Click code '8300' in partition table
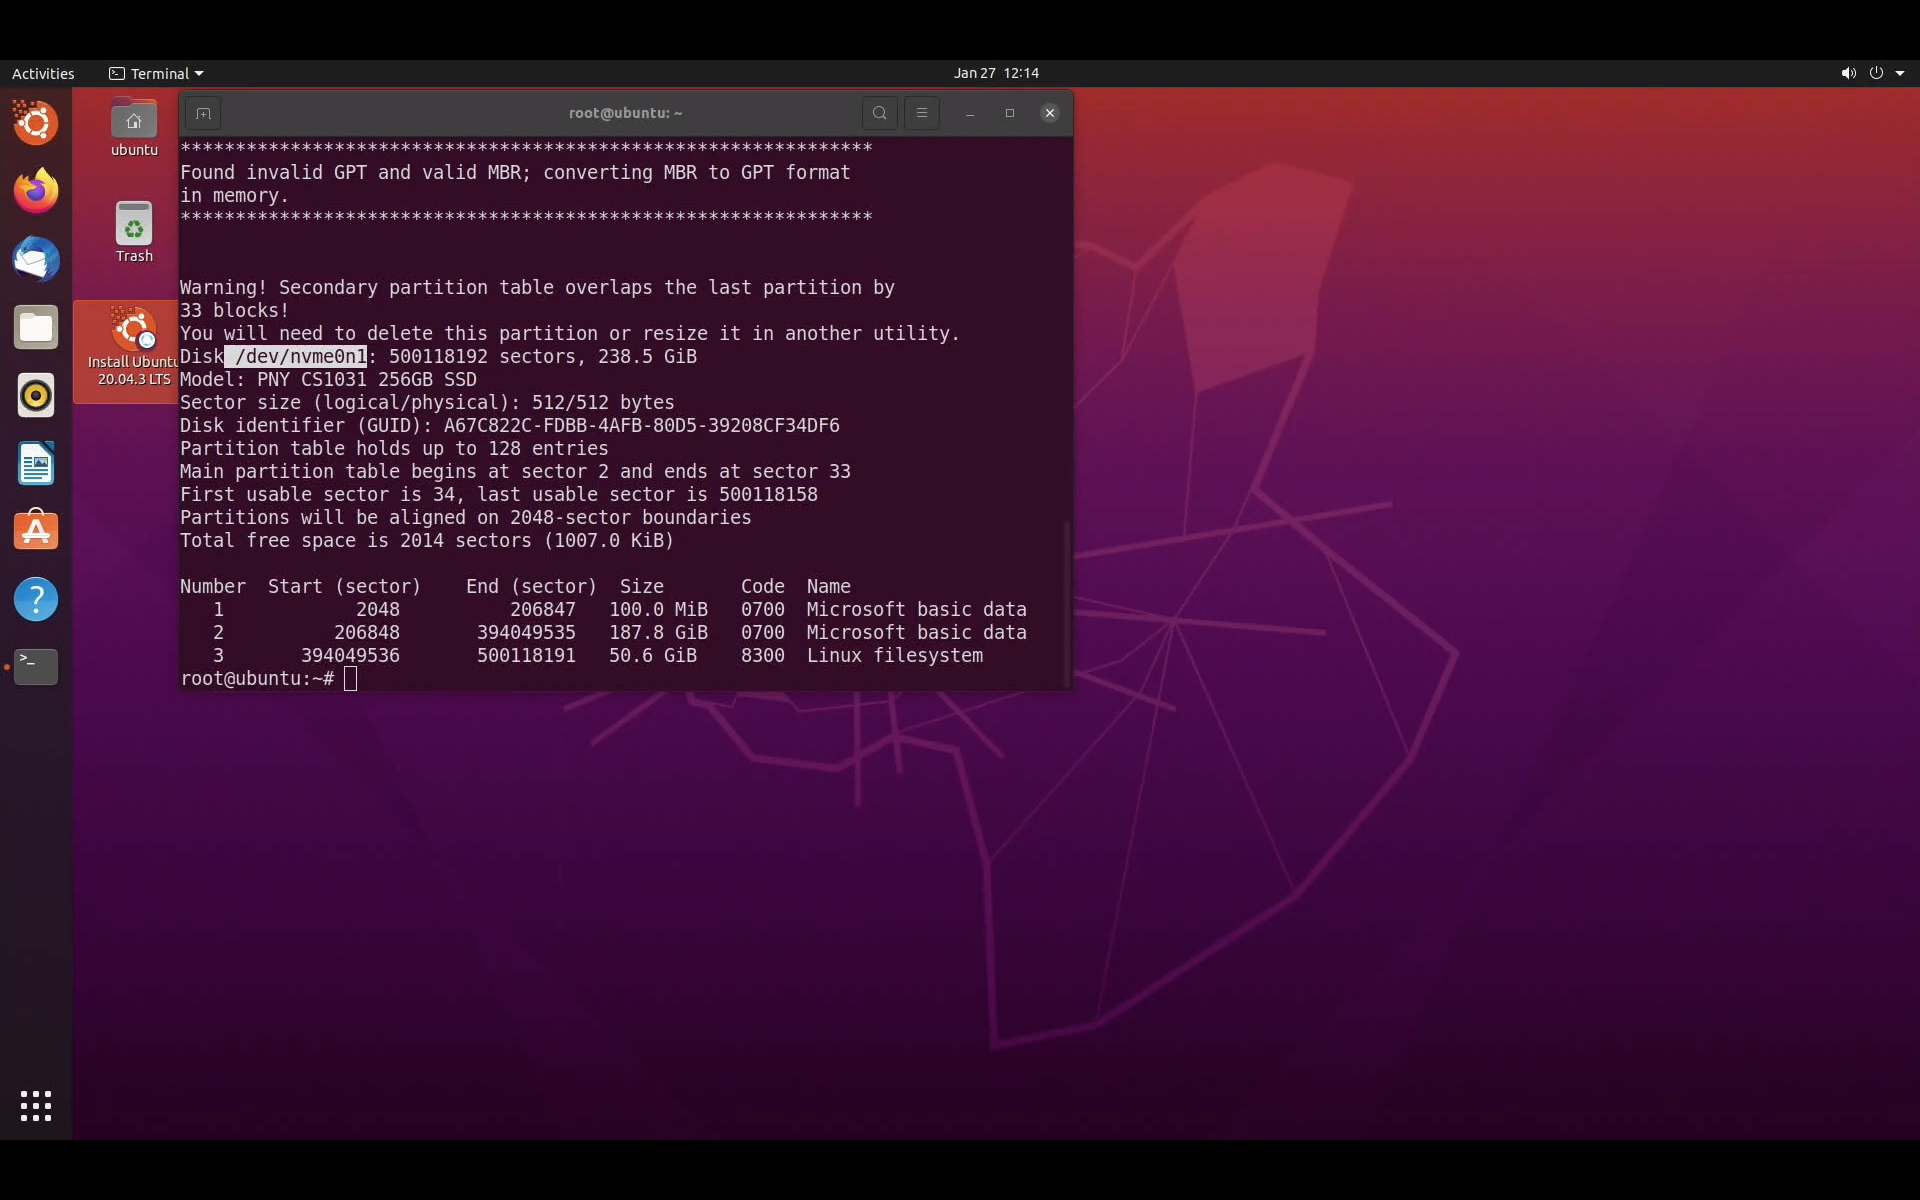Image resolution: width=1920 pixels, height=1200 pixels. 763,656
